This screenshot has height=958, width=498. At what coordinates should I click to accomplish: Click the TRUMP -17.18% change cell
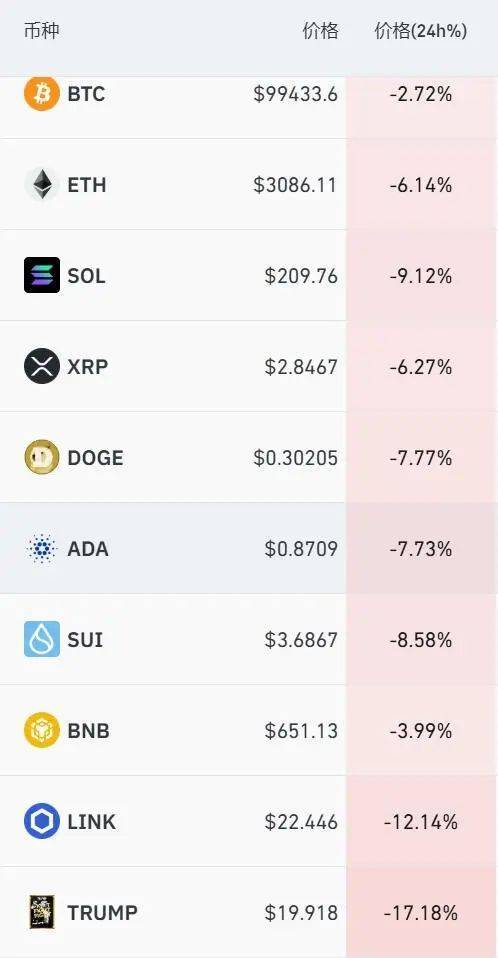[x=421, y=912]
